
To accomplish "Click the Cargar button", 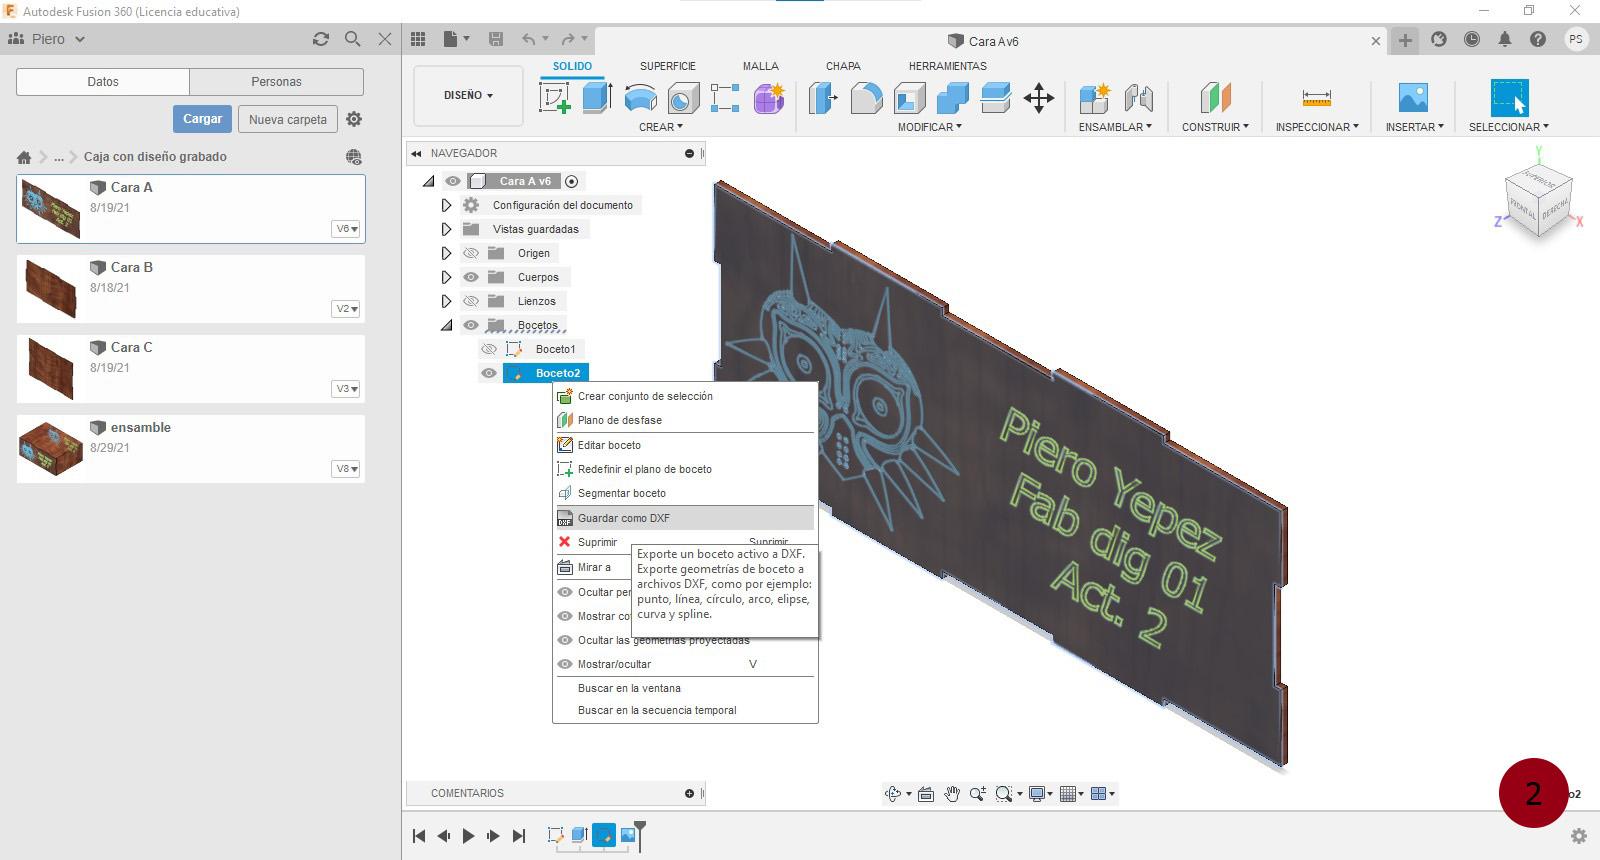I will [x=202, y=119].
